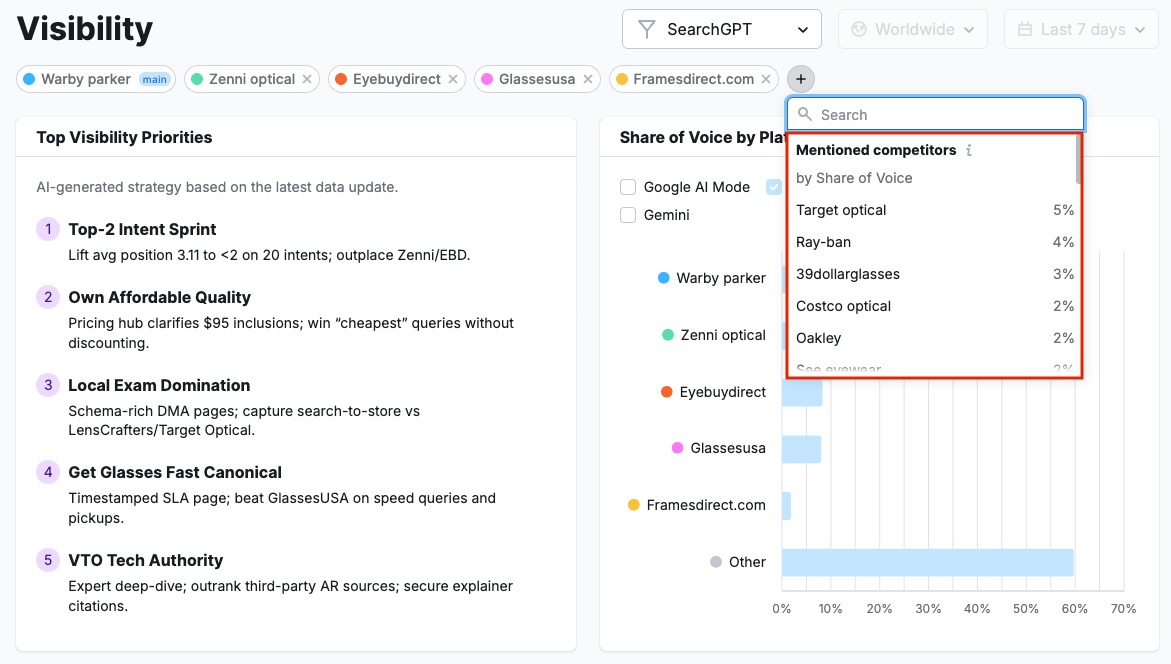Remove the Glassesusa competitor chip
This screenshot has width=1171, height=664.
(x=588, y=79)
